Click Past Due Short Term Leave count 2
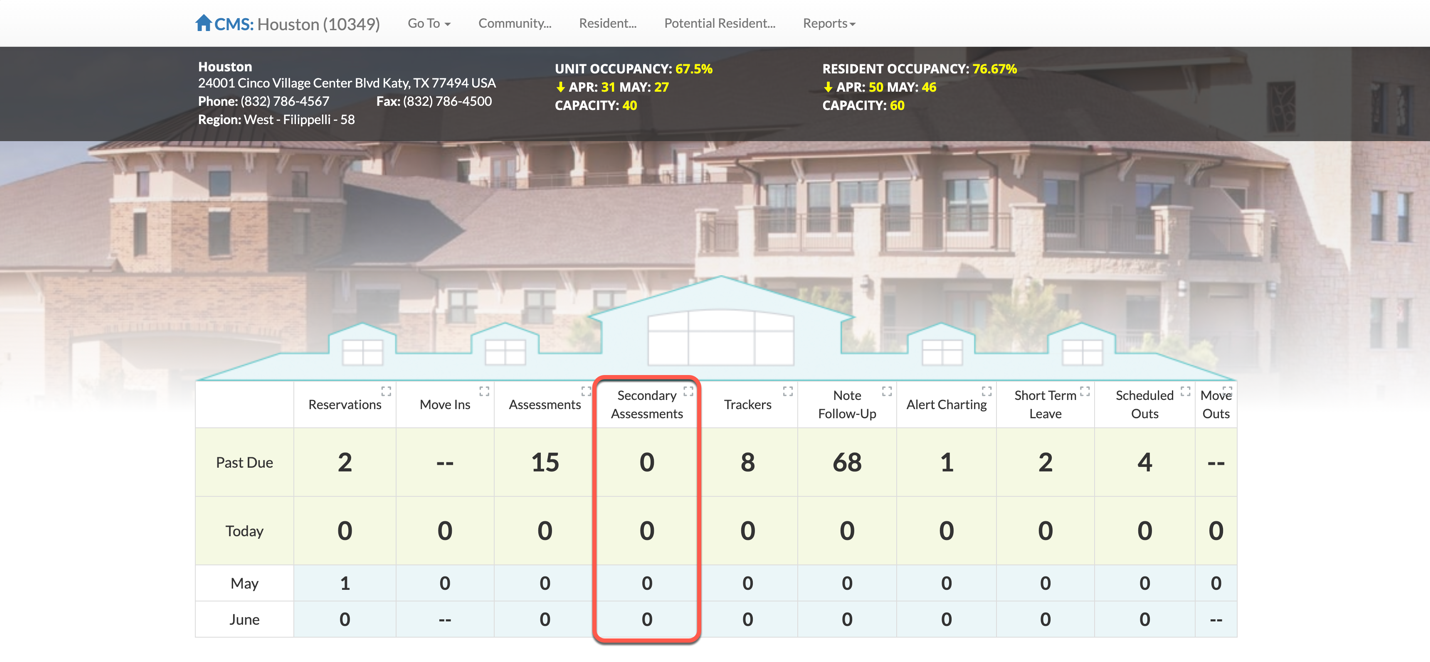 point(1045,462)
